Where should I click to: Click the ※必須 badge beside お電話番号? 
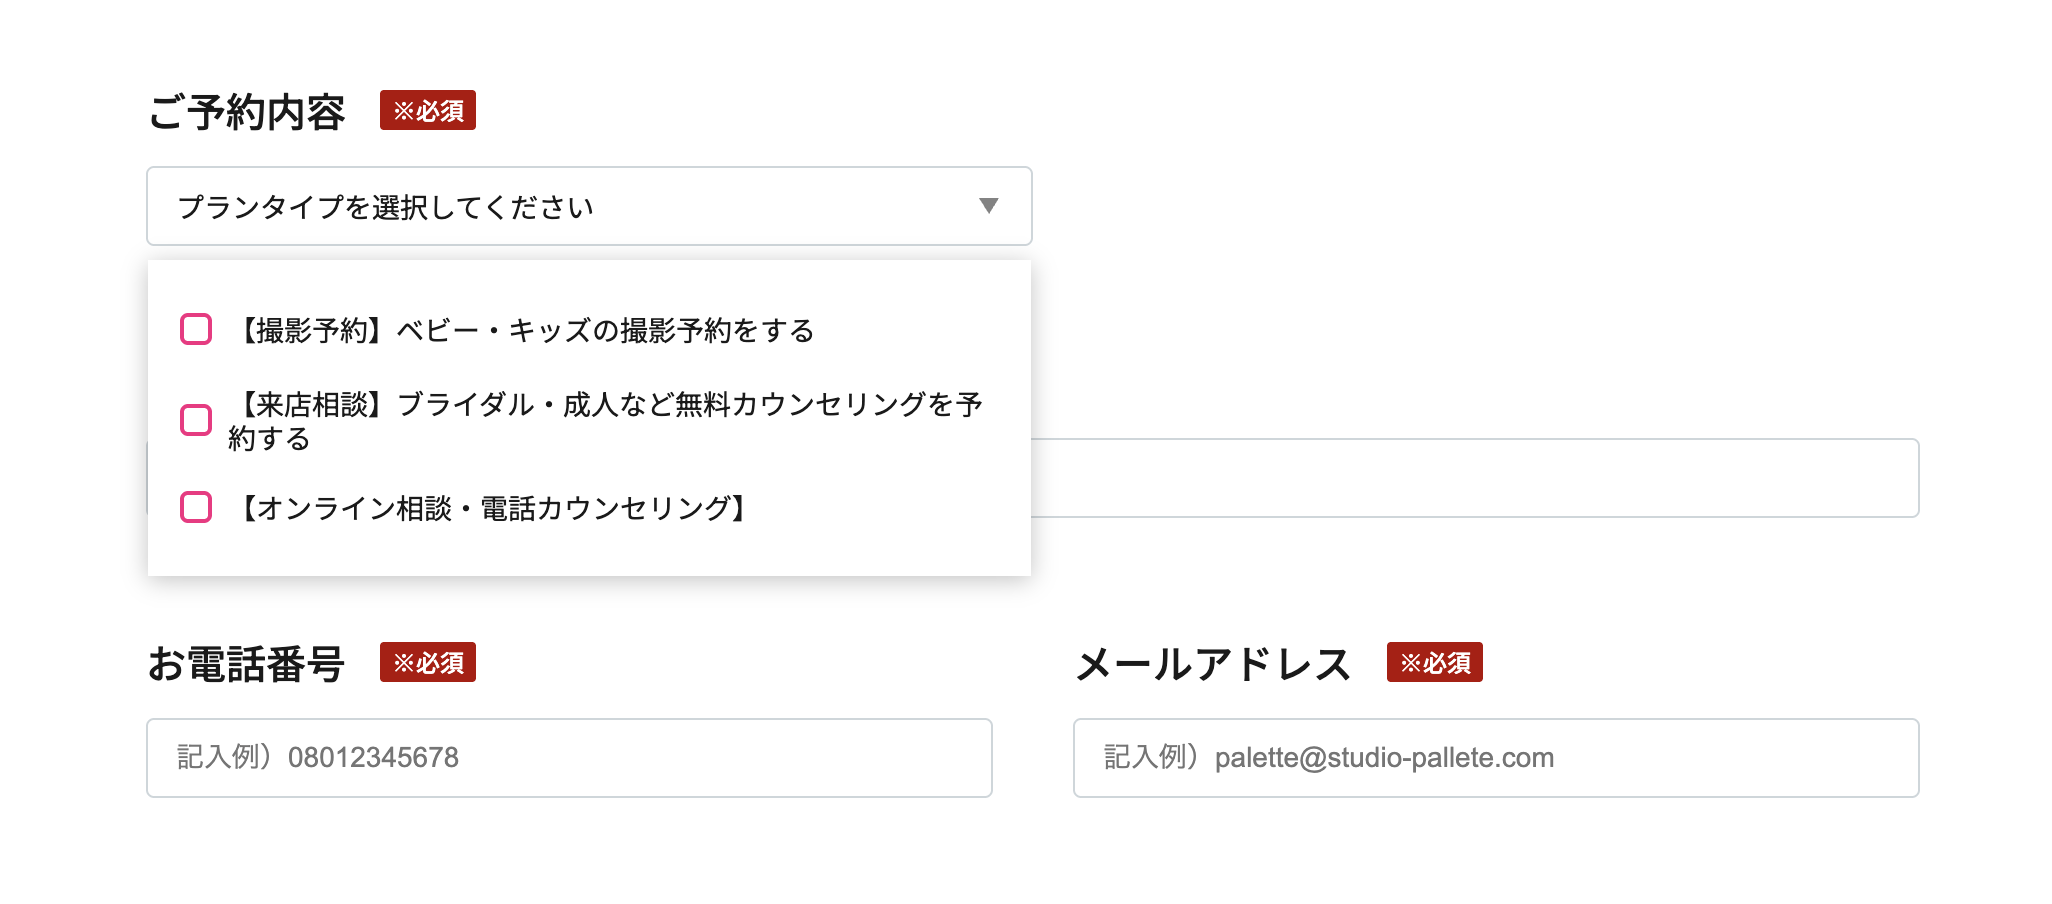[428, 662]
